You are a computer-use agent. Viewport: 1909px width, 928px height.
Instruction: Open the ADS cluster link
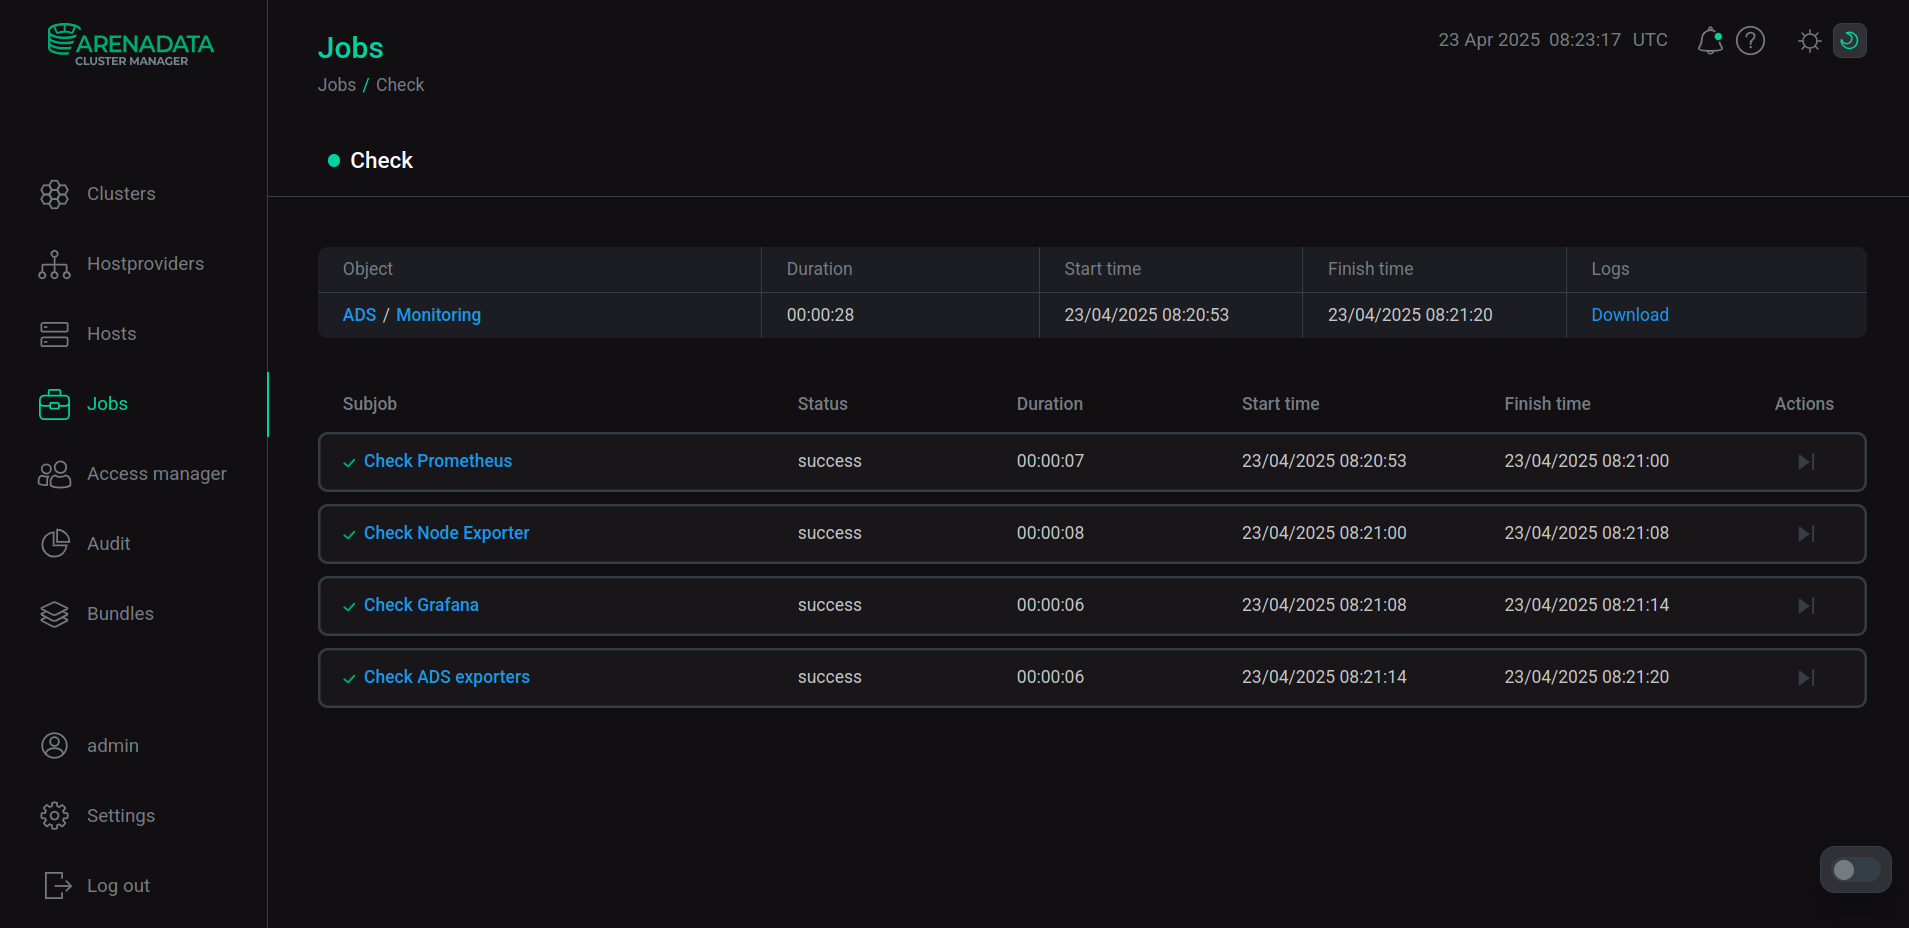(359, 315)
